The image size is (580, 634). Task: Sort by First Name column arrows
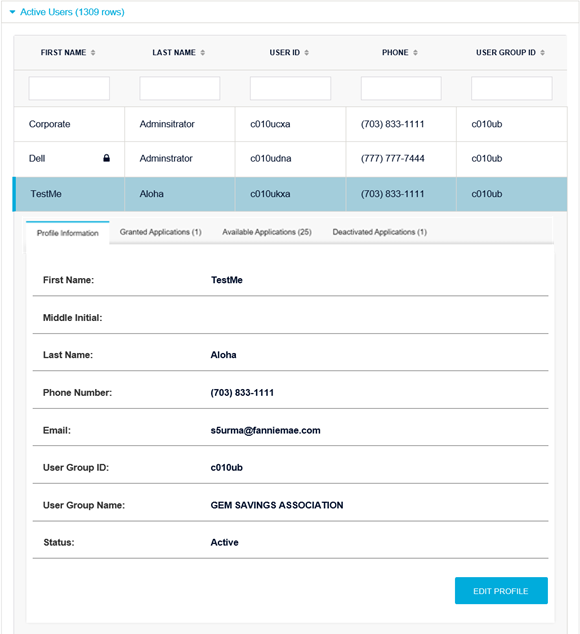pos(93,53)
